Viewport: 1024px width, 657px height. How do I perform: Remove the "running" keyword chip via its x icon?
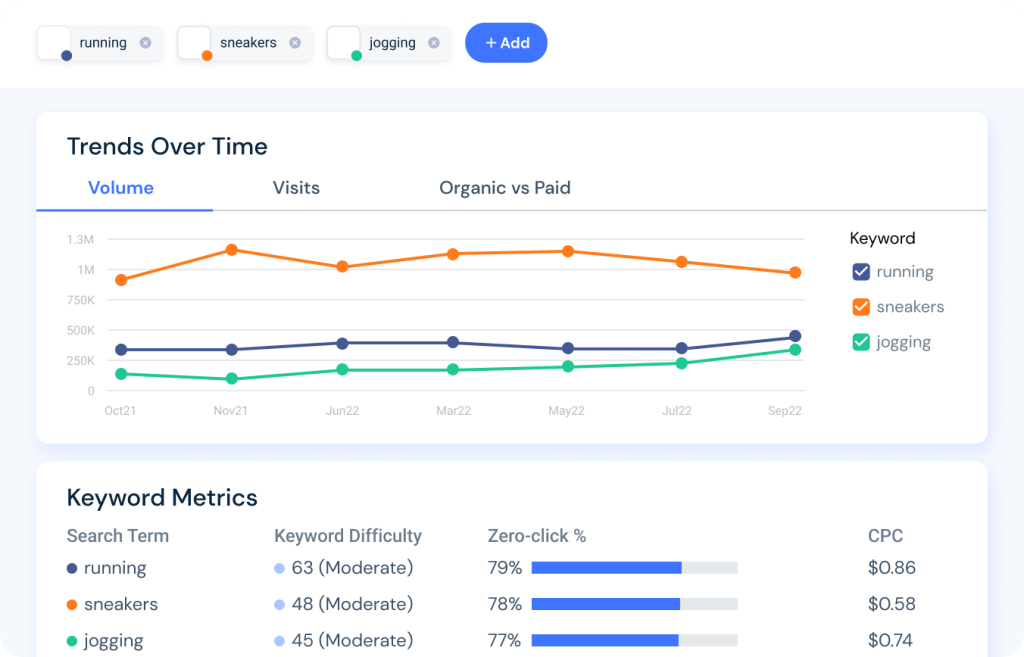(146, 43)
